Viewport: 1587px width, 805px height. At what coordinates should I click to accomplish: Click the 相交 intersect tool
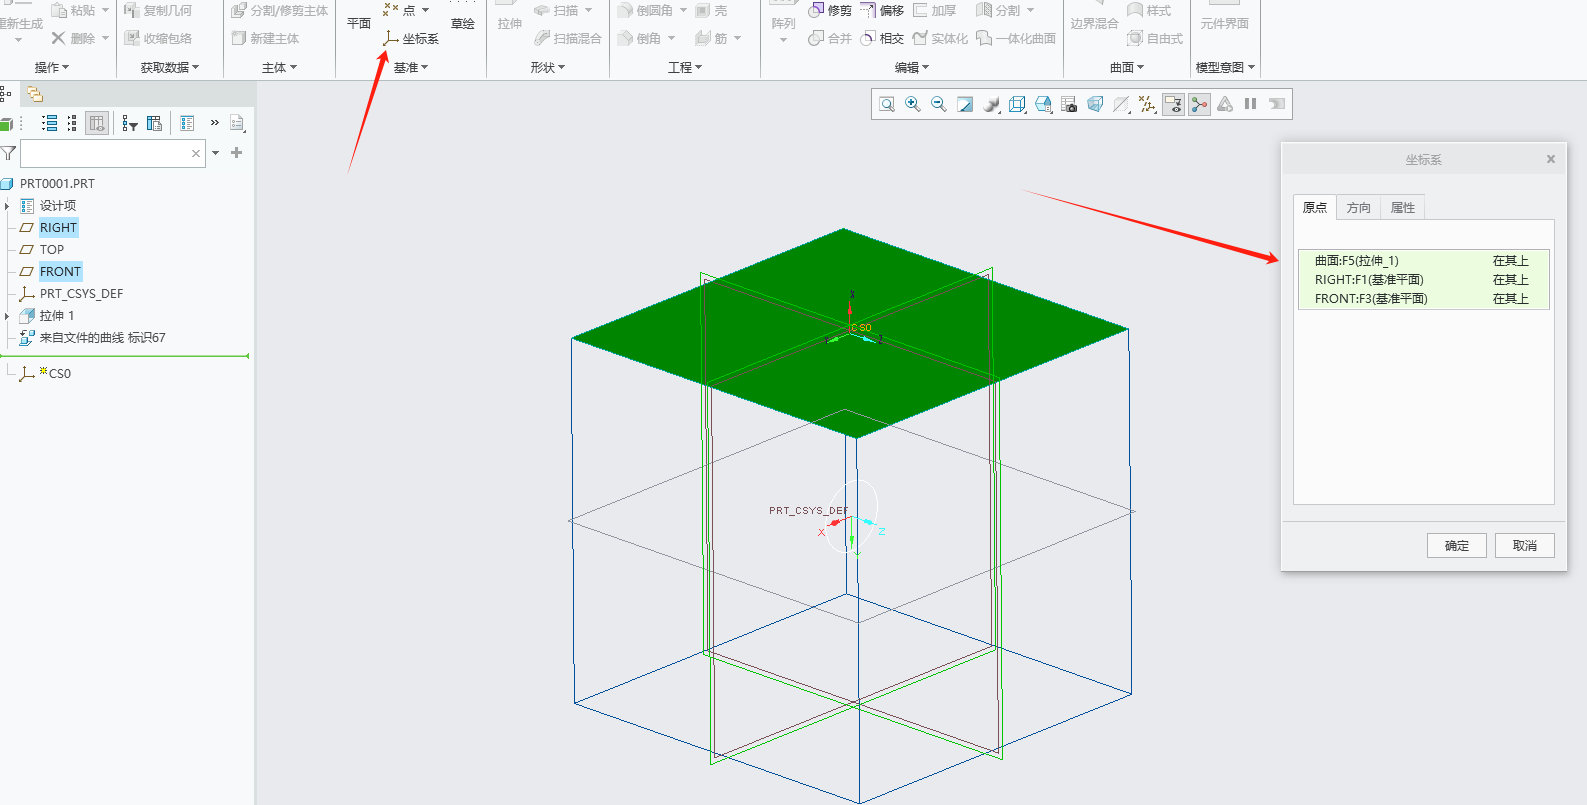click(882, 38)
